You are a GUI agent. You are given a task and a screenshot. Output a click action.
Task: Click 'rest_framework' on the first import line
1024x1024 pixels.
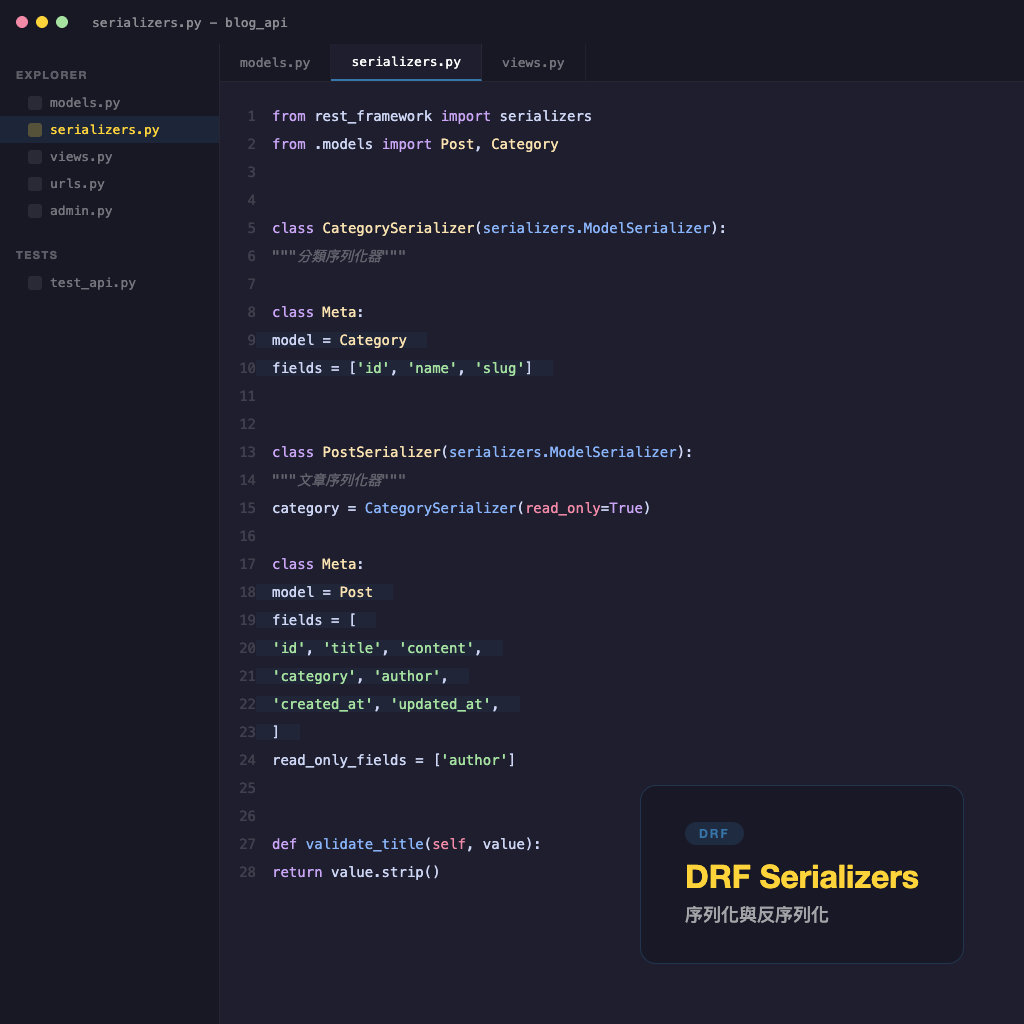373,116
